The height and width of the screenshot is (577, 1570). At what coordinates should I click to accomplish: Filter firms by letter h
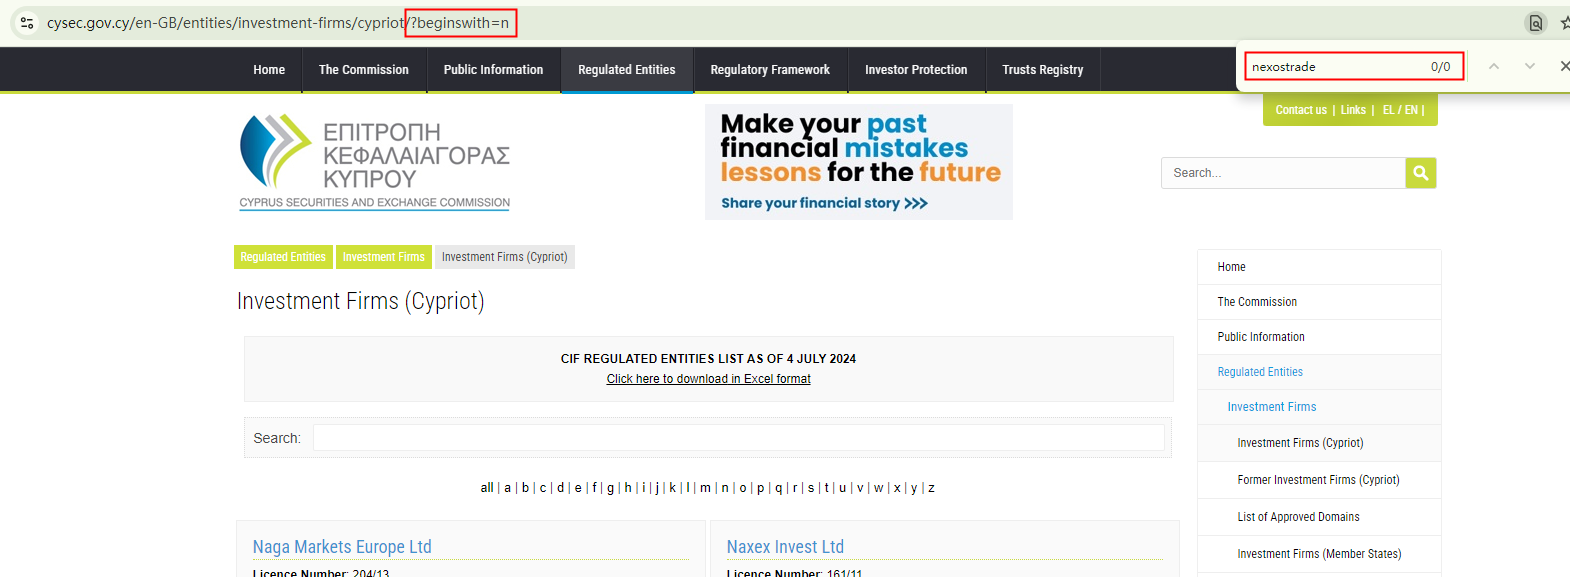coord(628,488)
